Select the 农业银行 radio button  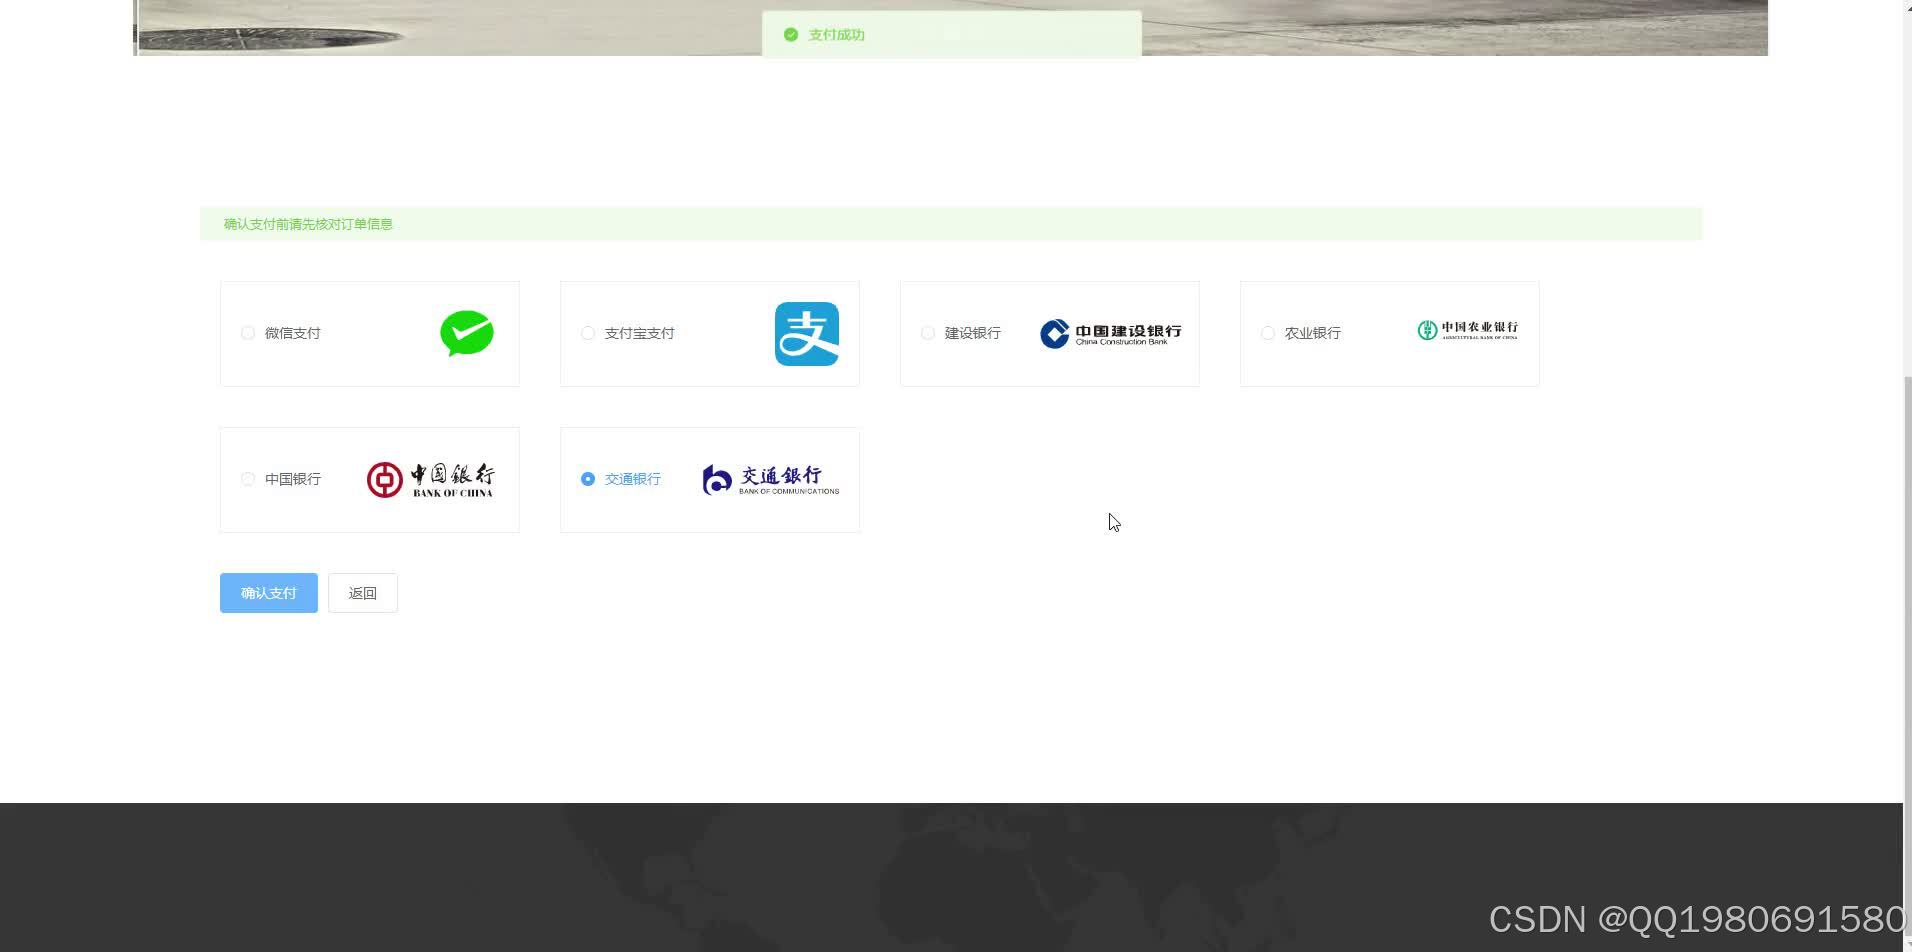coord(1267,333)
